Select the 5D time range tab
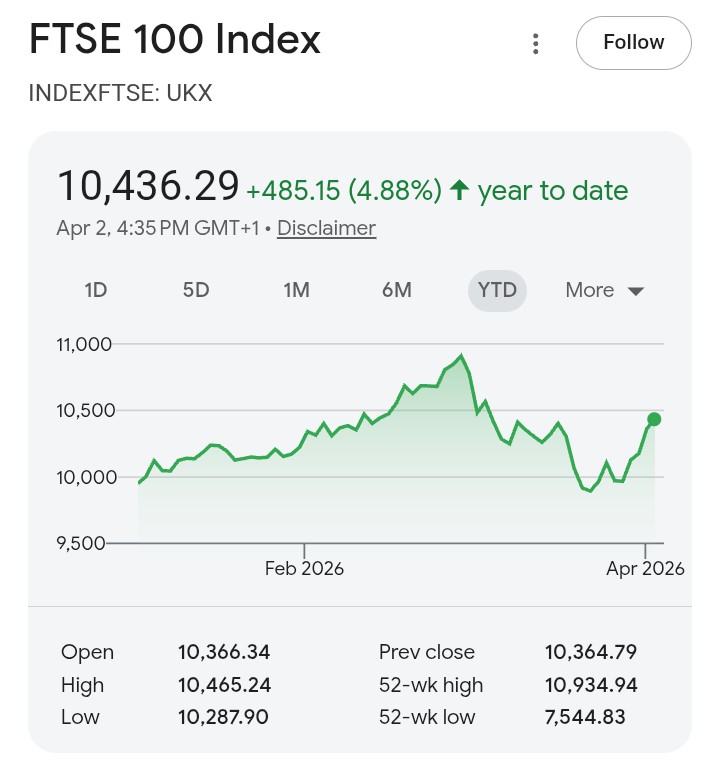This screenshot has height=778, width=720. [196, 290]
